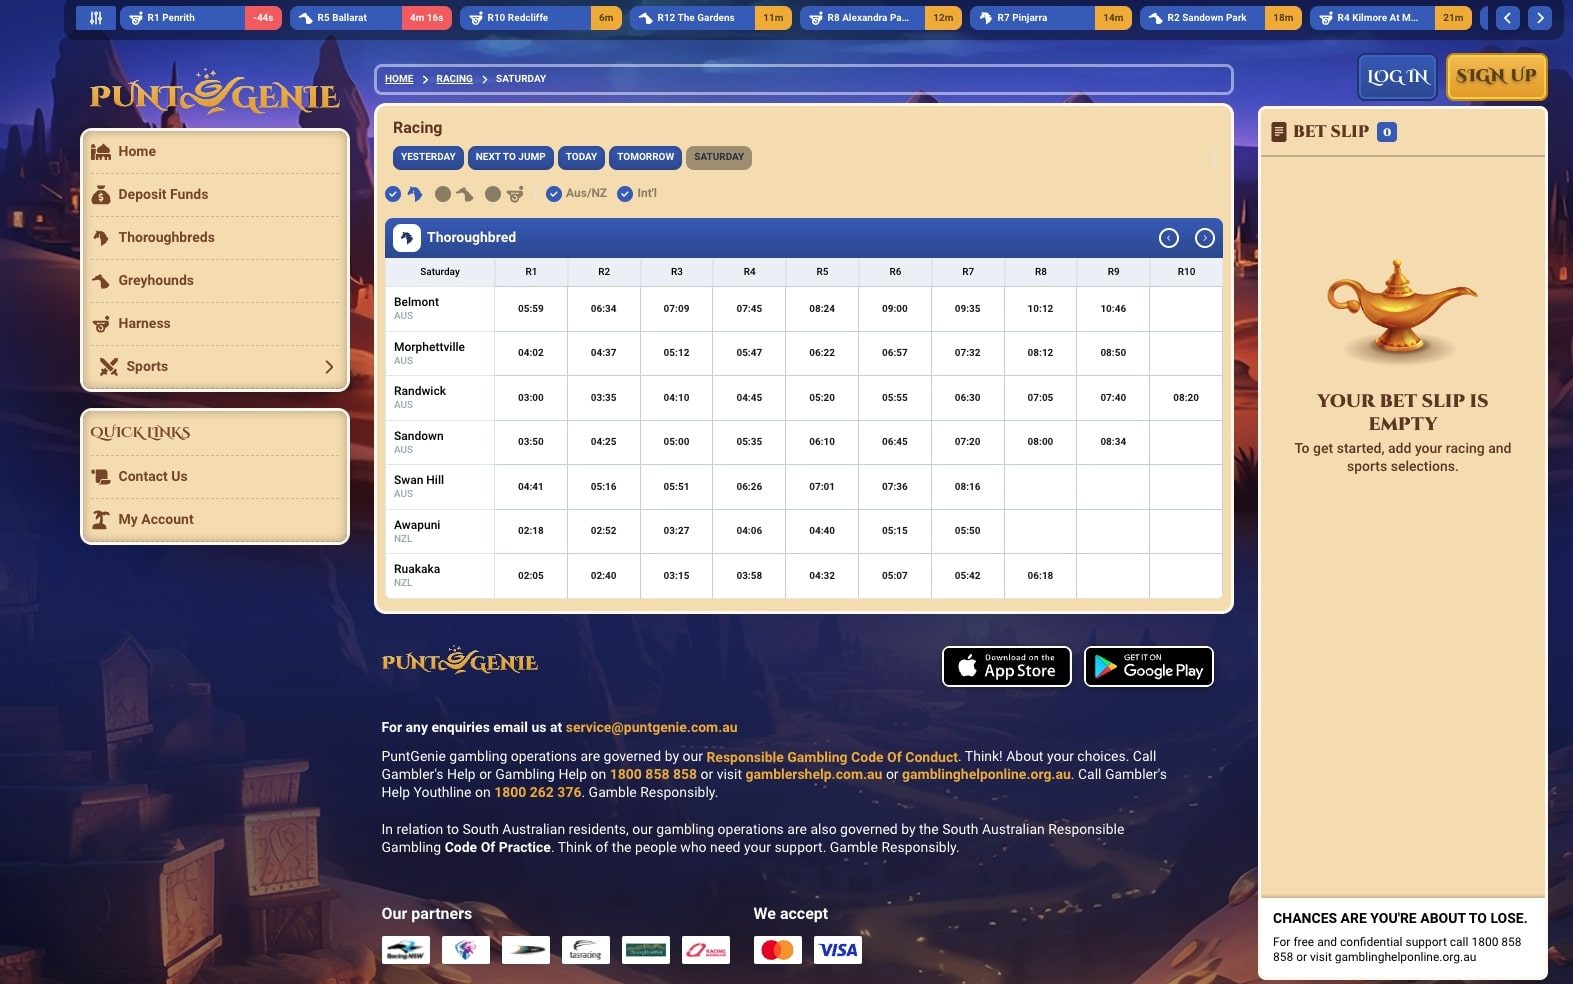Open Responsible Gambling Code Of Conduct link
The height and width of the screenshot is (984, 1573).
pyautogui.click(x=832, y=757)
